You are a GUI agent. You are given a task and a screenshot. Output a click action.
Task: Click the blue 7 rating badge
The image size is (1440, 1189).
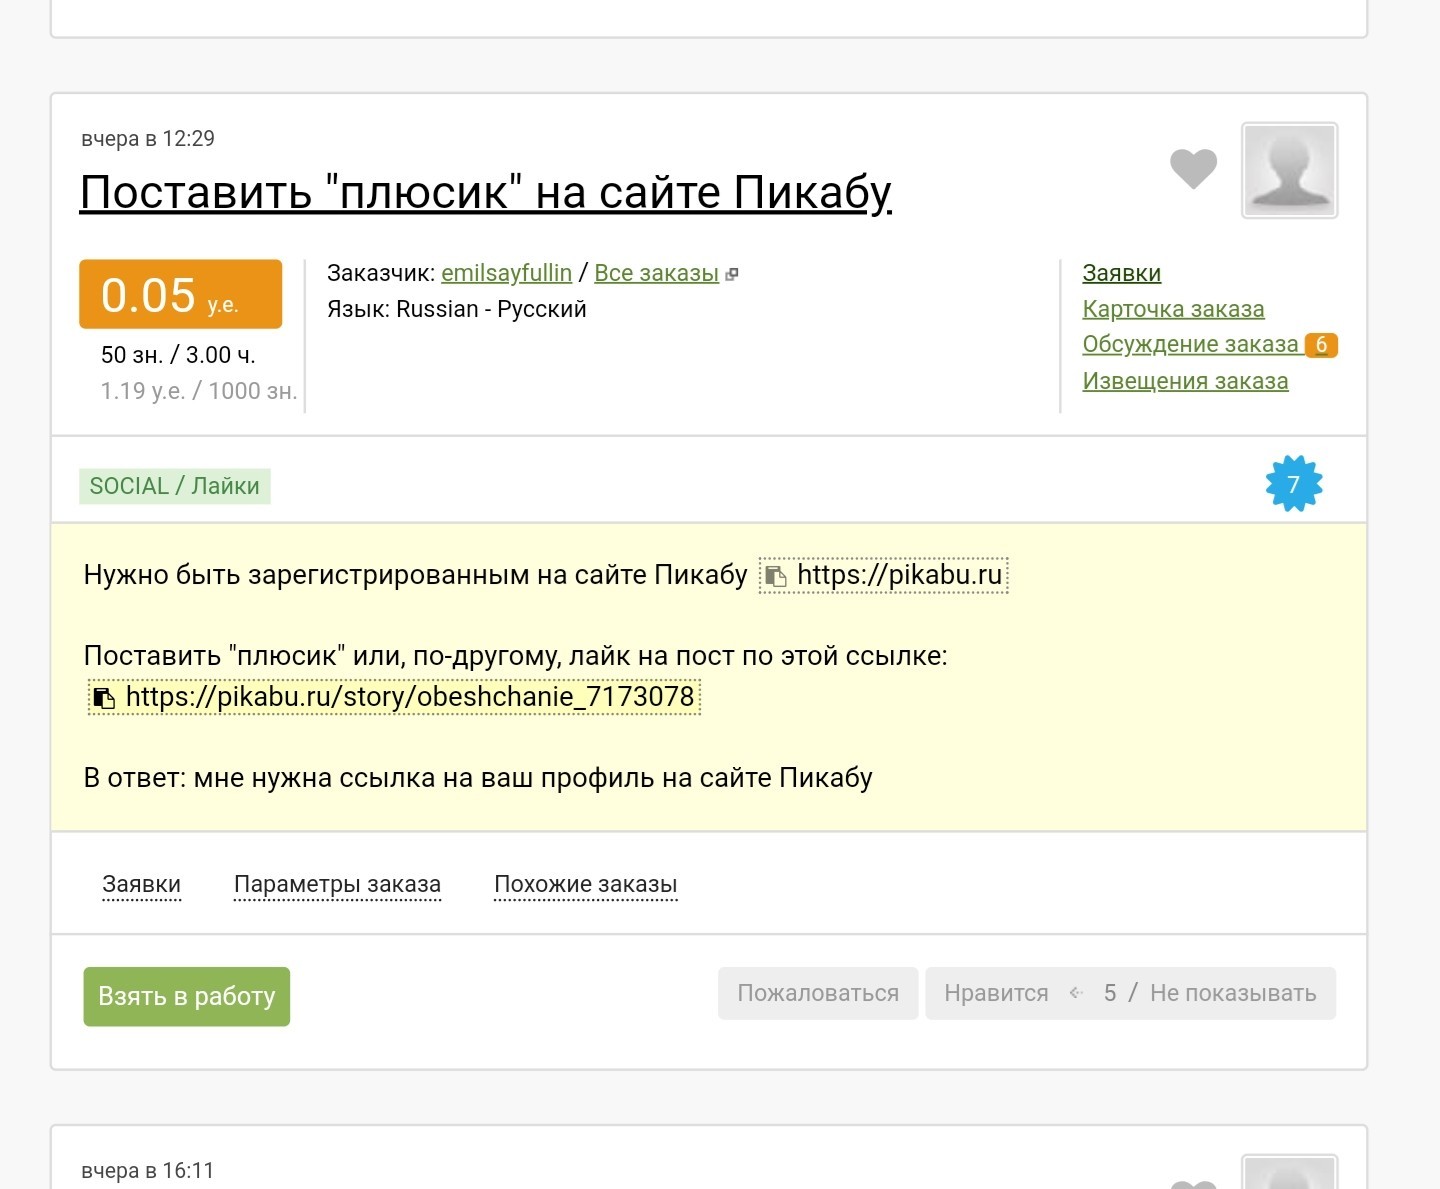coord(1294,484)
